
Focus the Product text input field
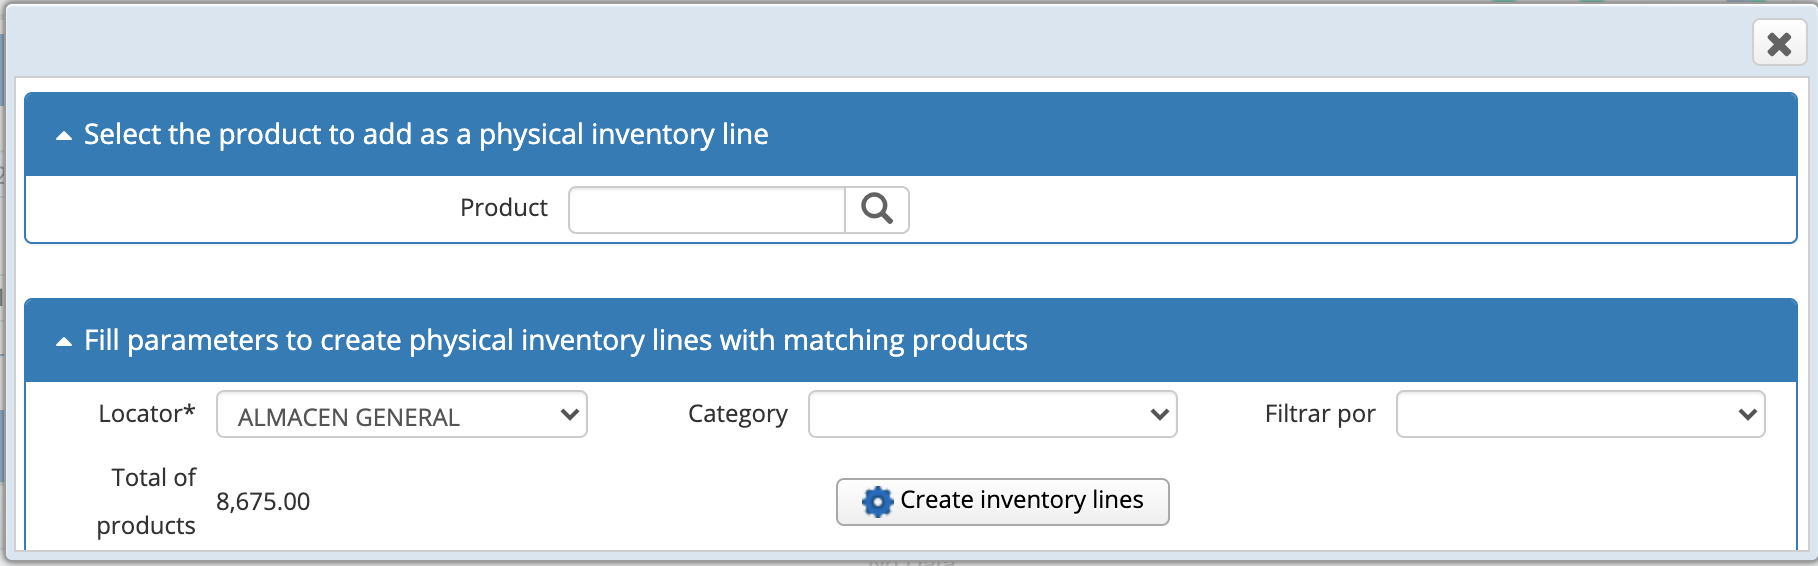click(x=707, y=209)
